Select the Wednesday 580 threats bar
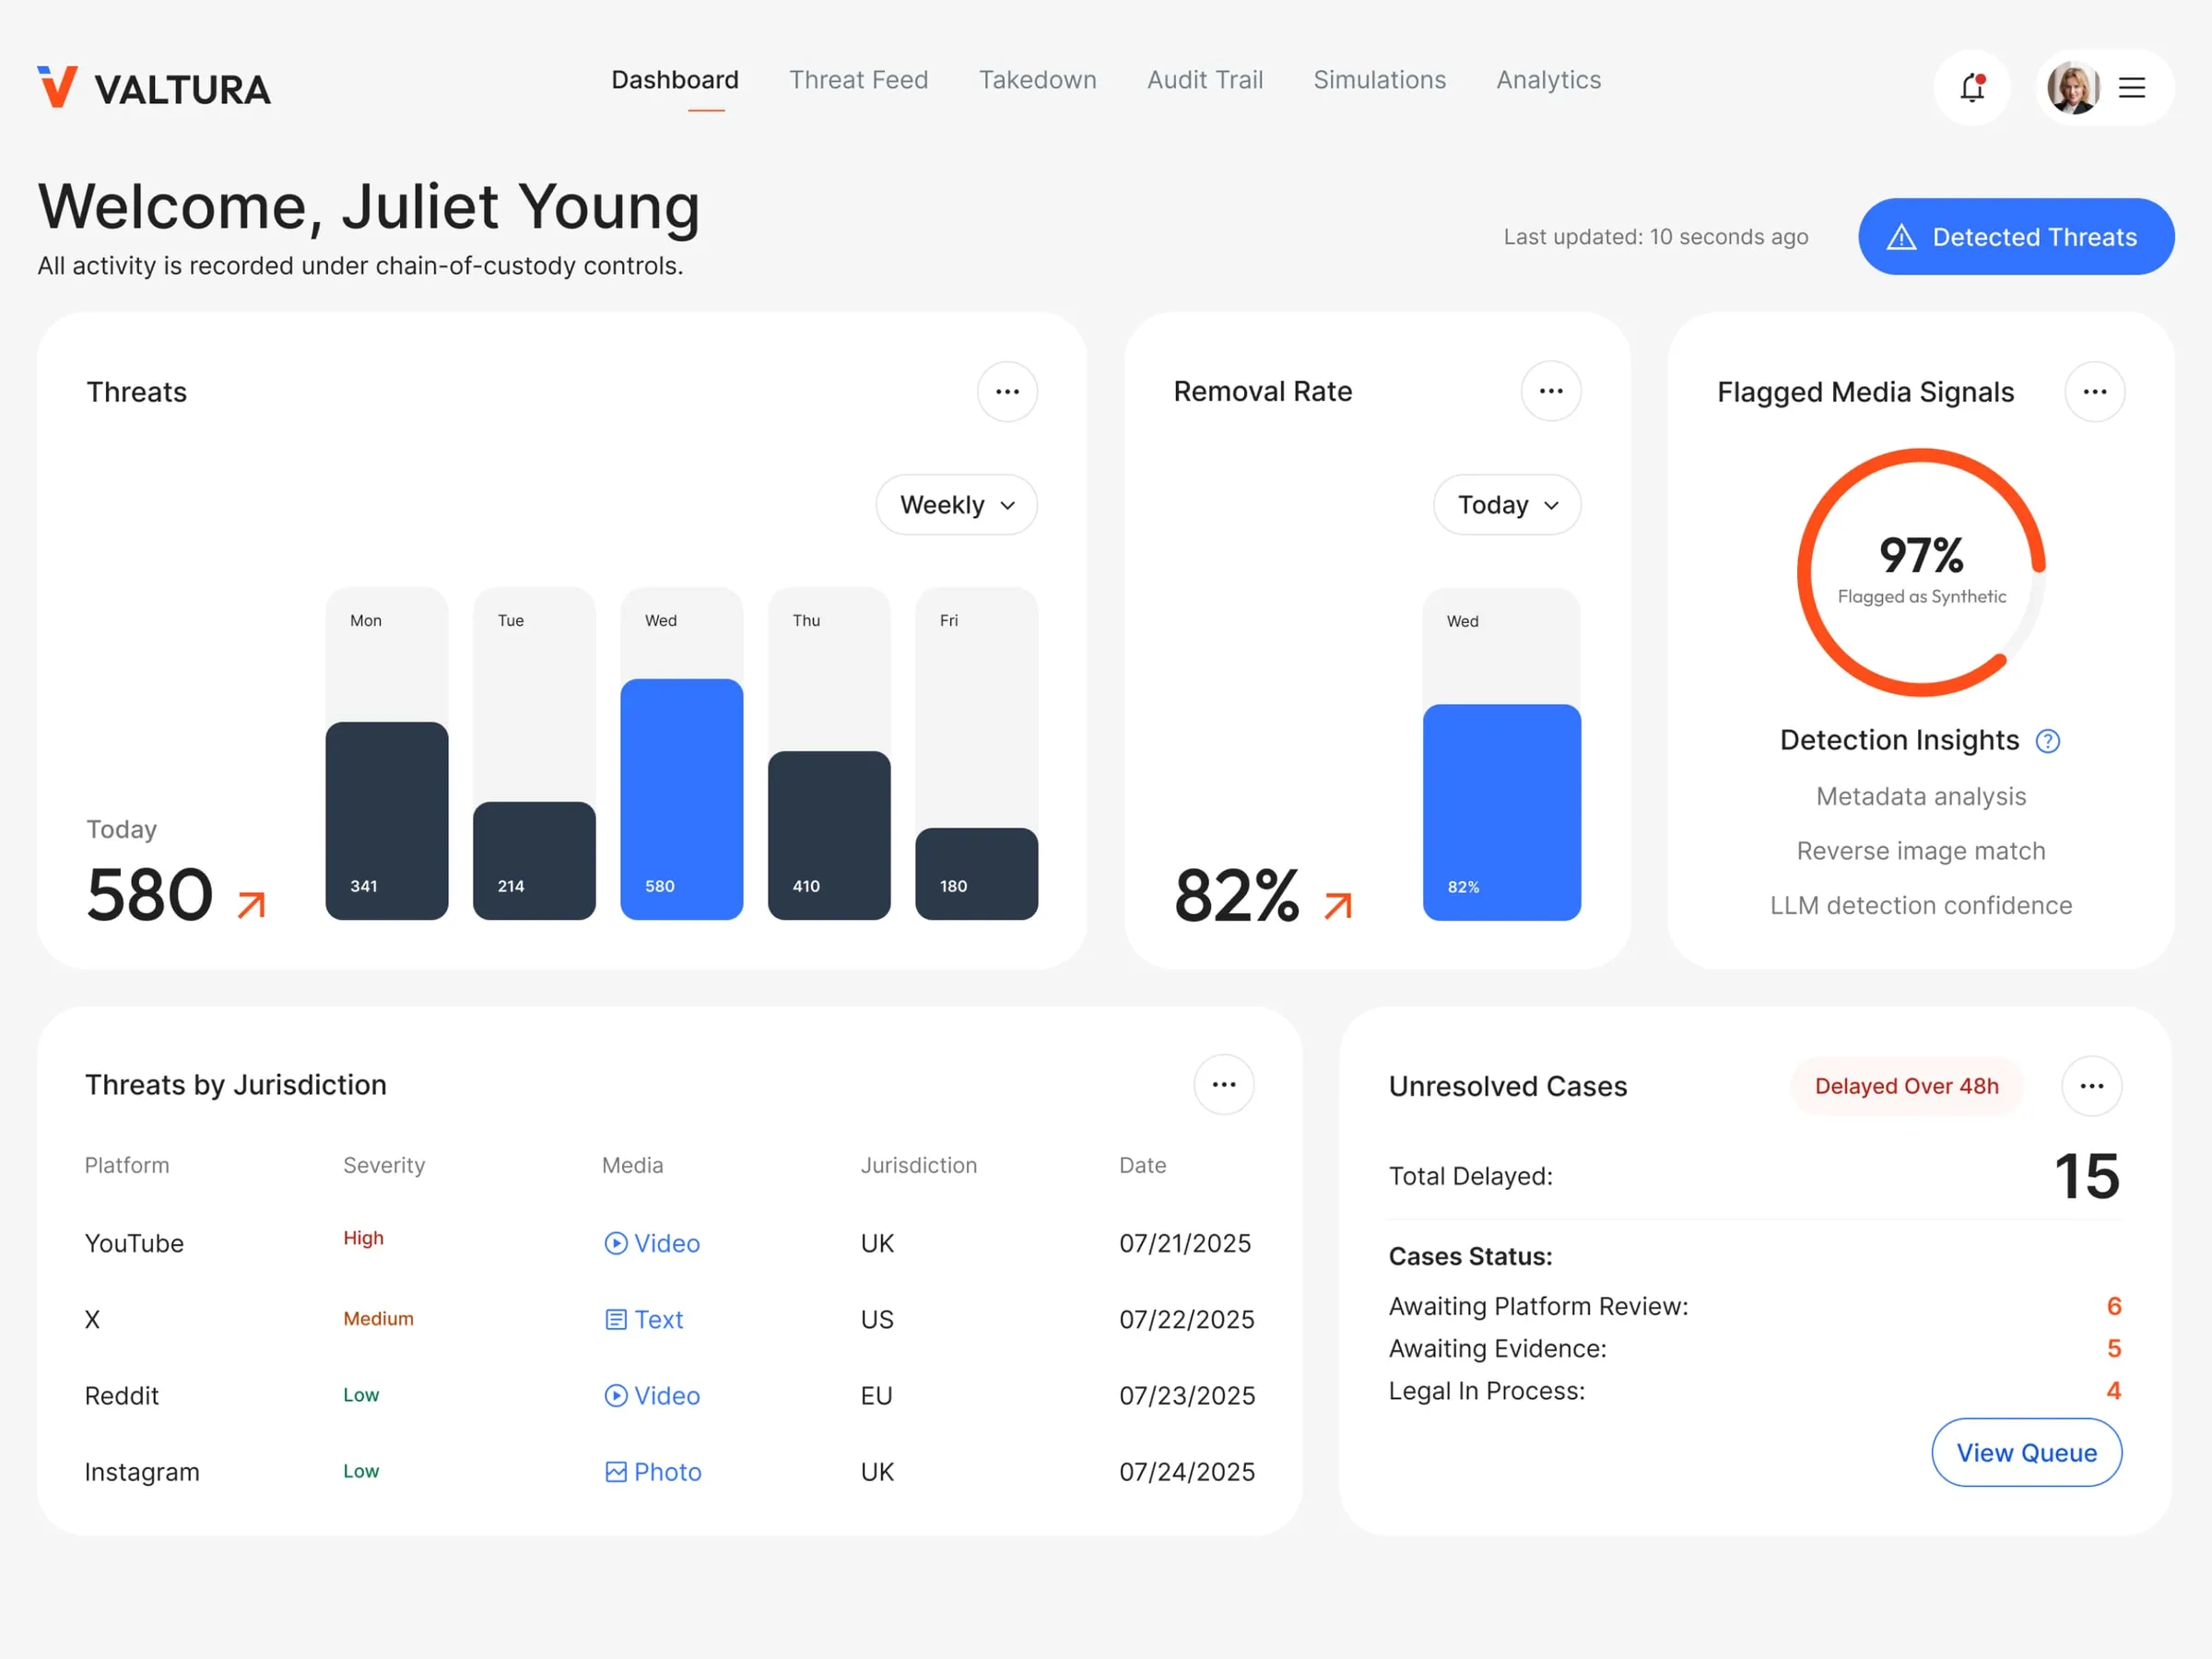This screenshot has height=1659, width=2212. pyautogui.click(x=682, y=800)
